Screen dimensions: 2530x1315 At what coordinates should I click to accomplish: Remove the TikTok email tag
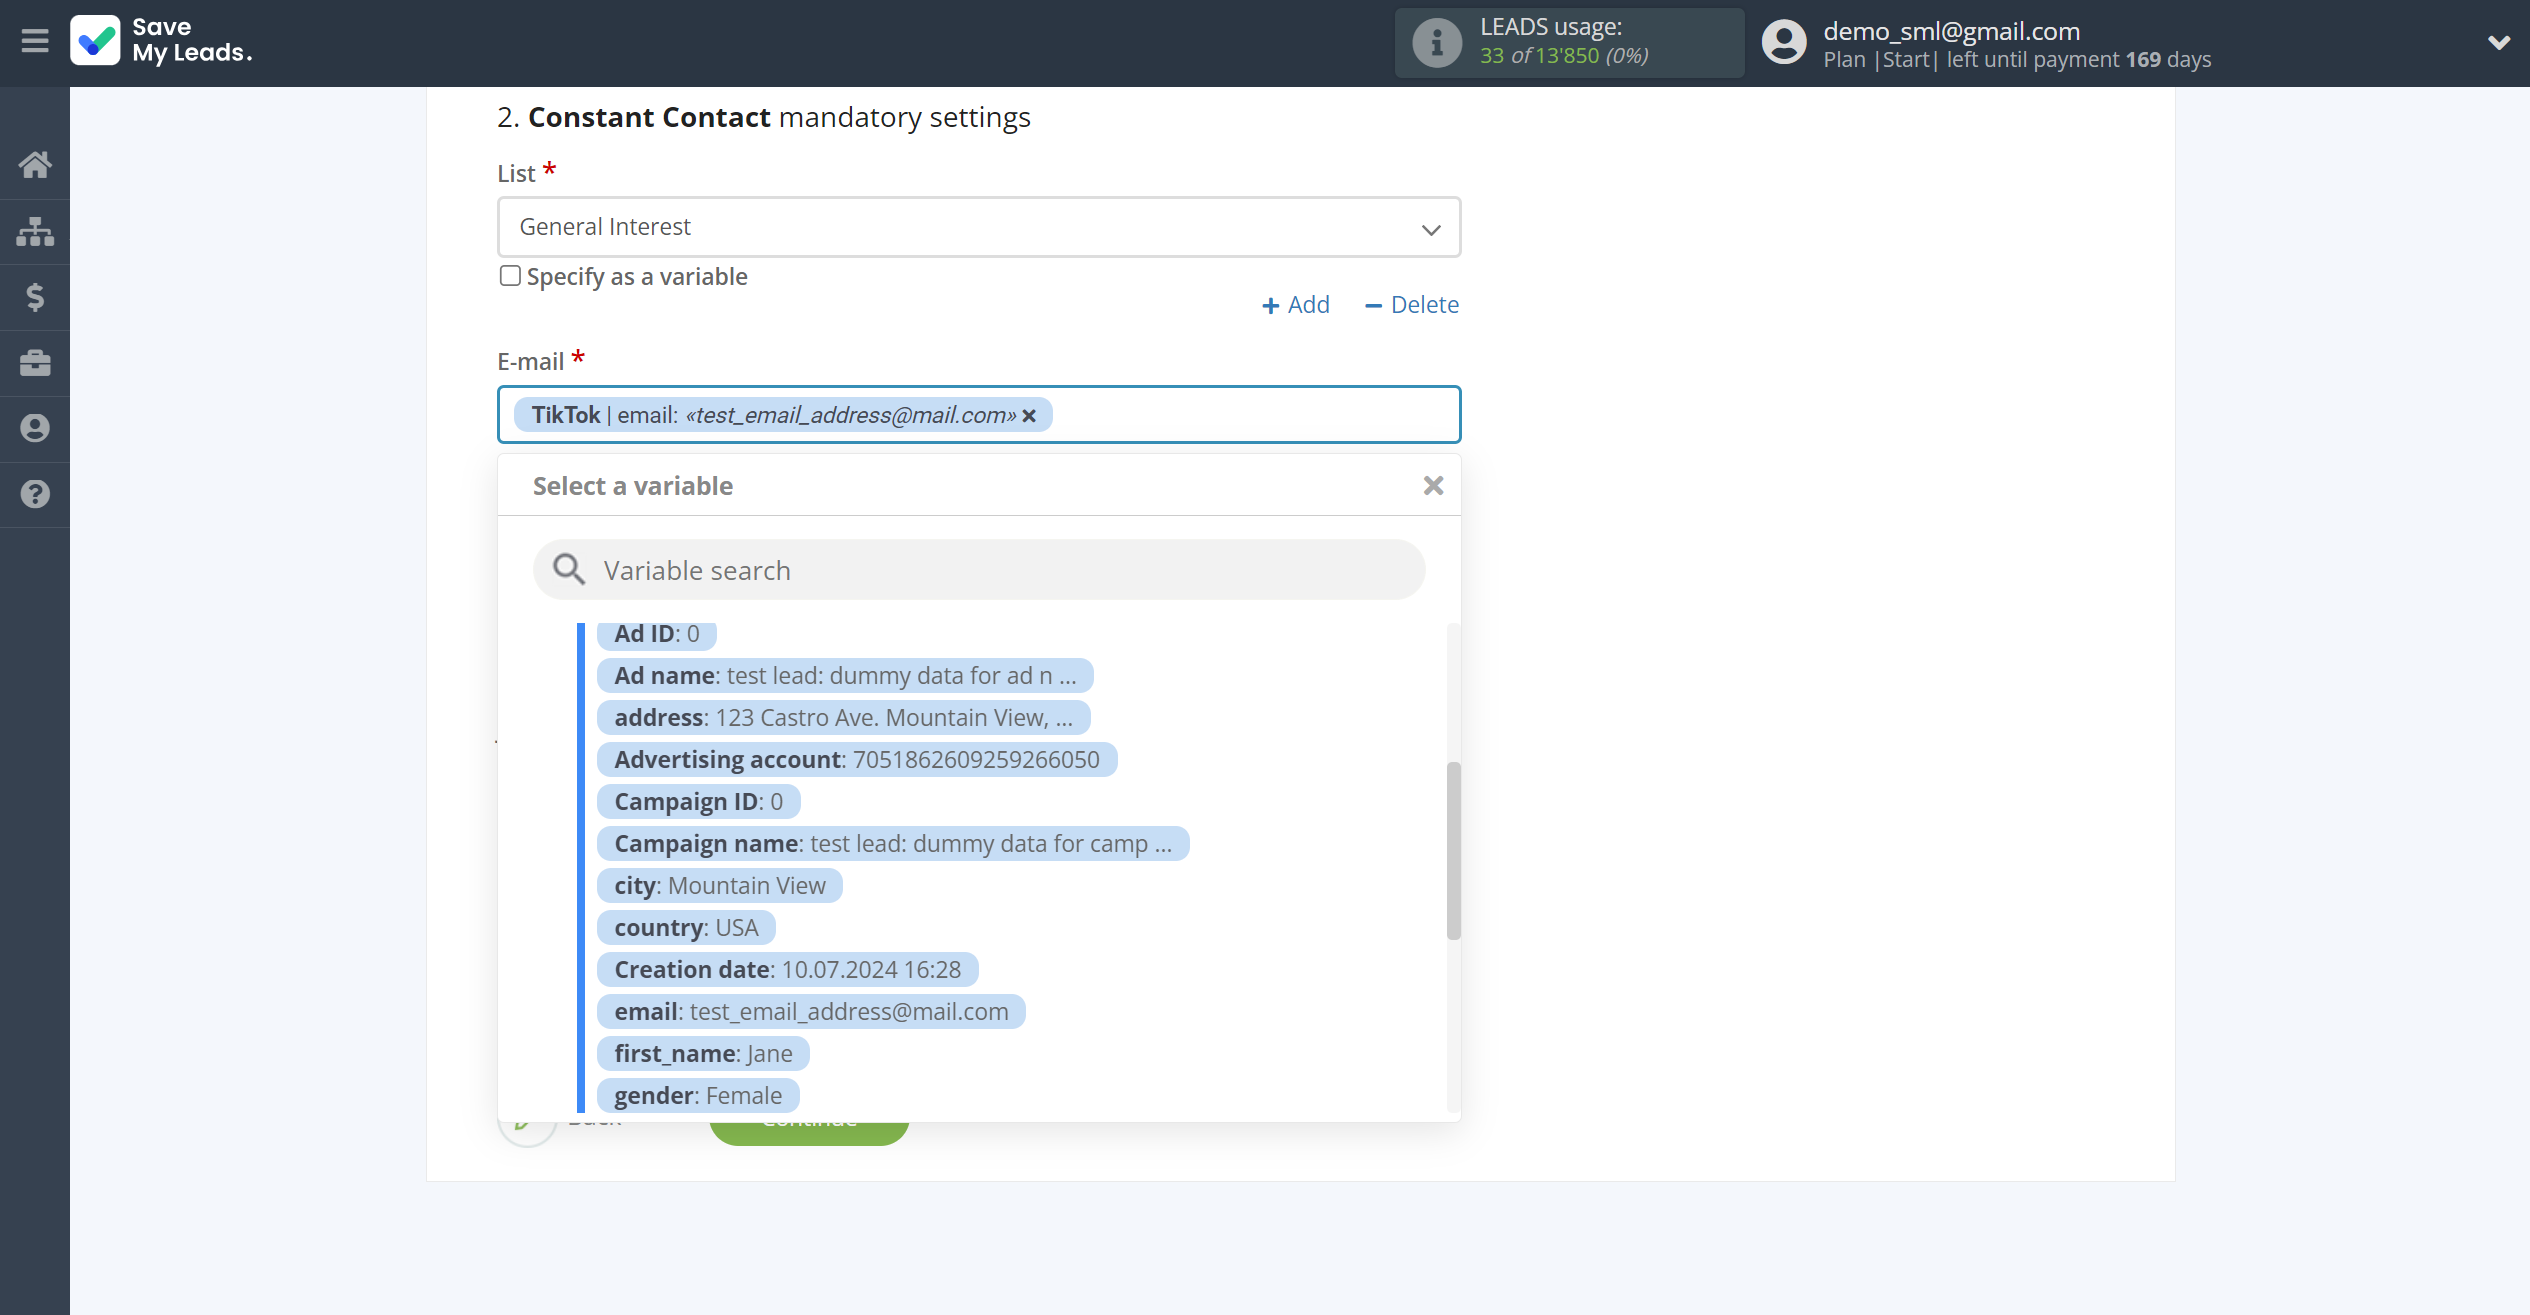(x=1029, y=415)
